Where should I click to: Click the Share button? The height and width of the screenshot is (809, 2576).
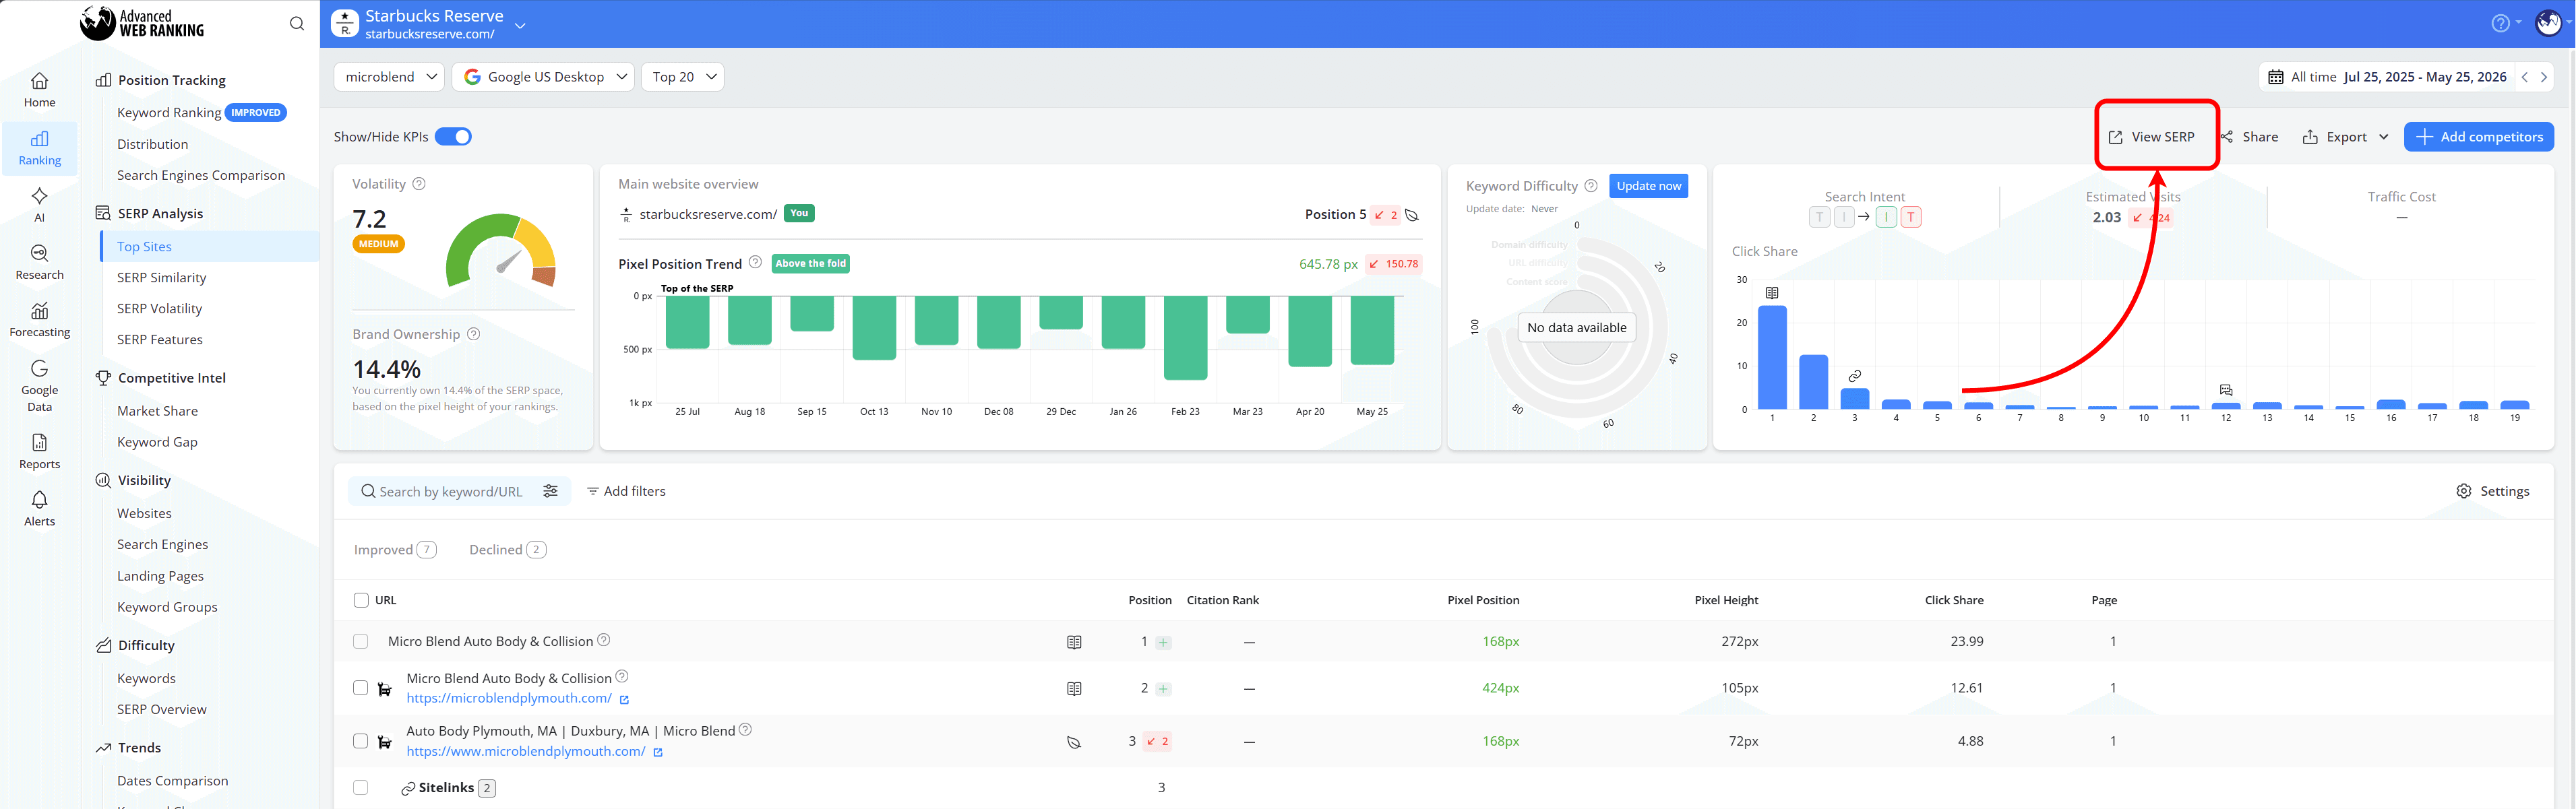[x=2249, y=137]
